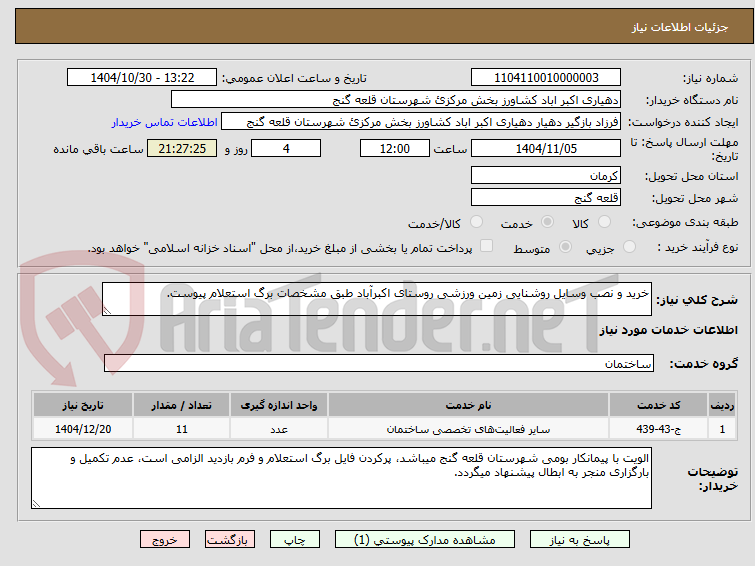
Task: Click the بازگشت back button
Action: (x=230, y=540)
